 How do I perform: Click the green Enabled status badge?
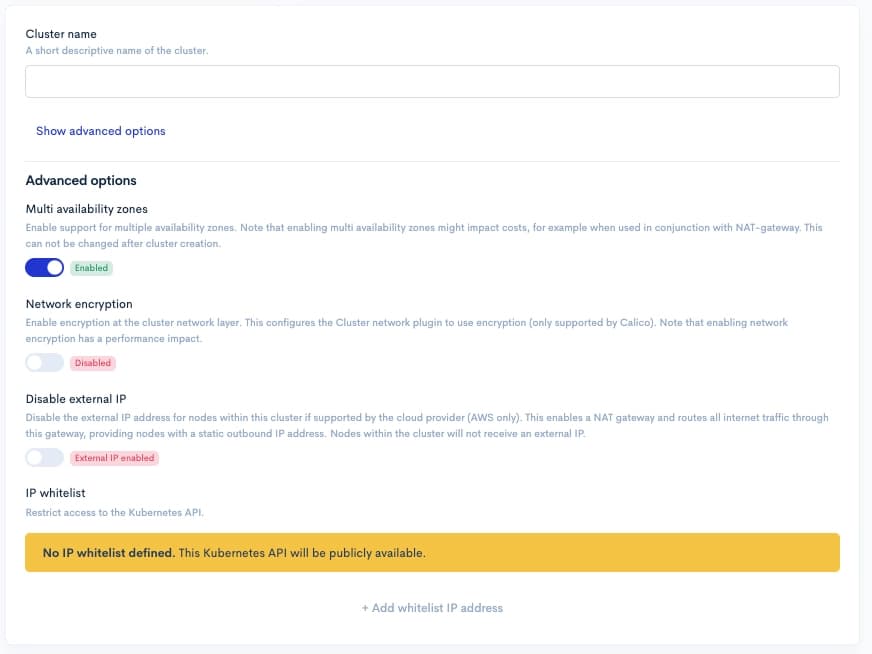tap(91, 268)
